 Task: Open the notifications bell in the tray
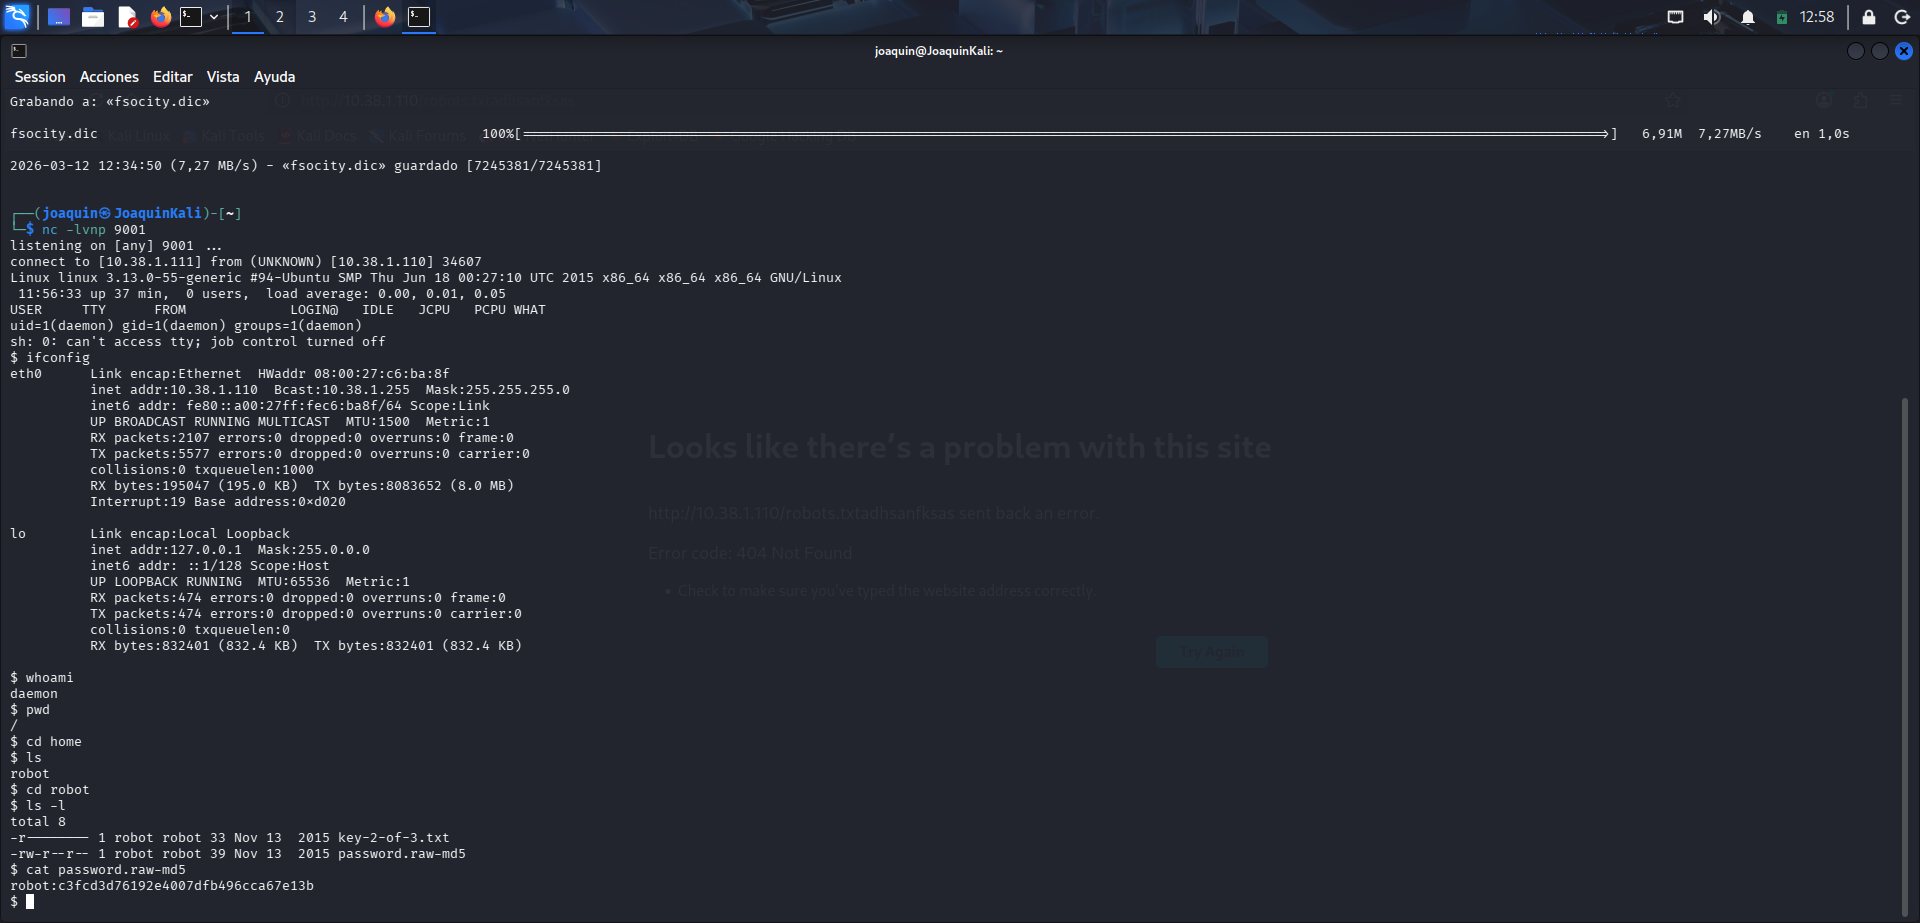click(1747, 16)
